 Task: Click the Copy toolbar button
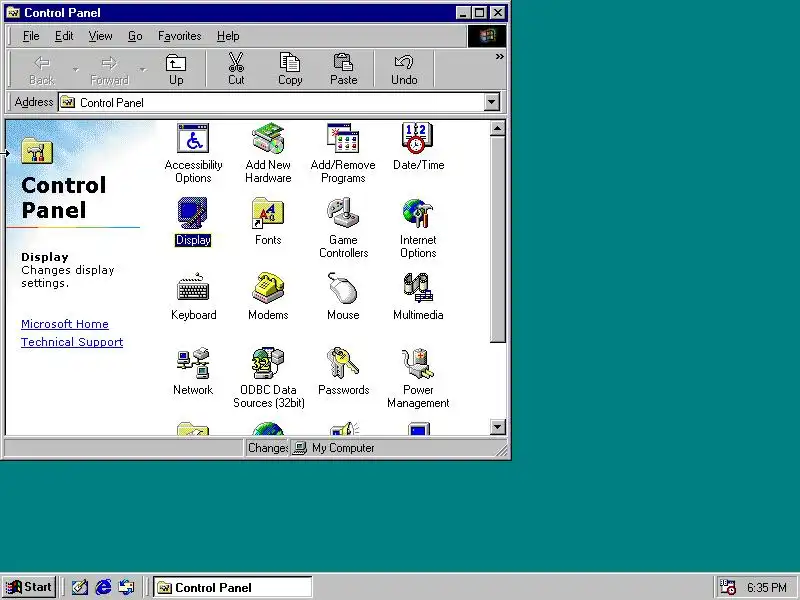(290, 69)
